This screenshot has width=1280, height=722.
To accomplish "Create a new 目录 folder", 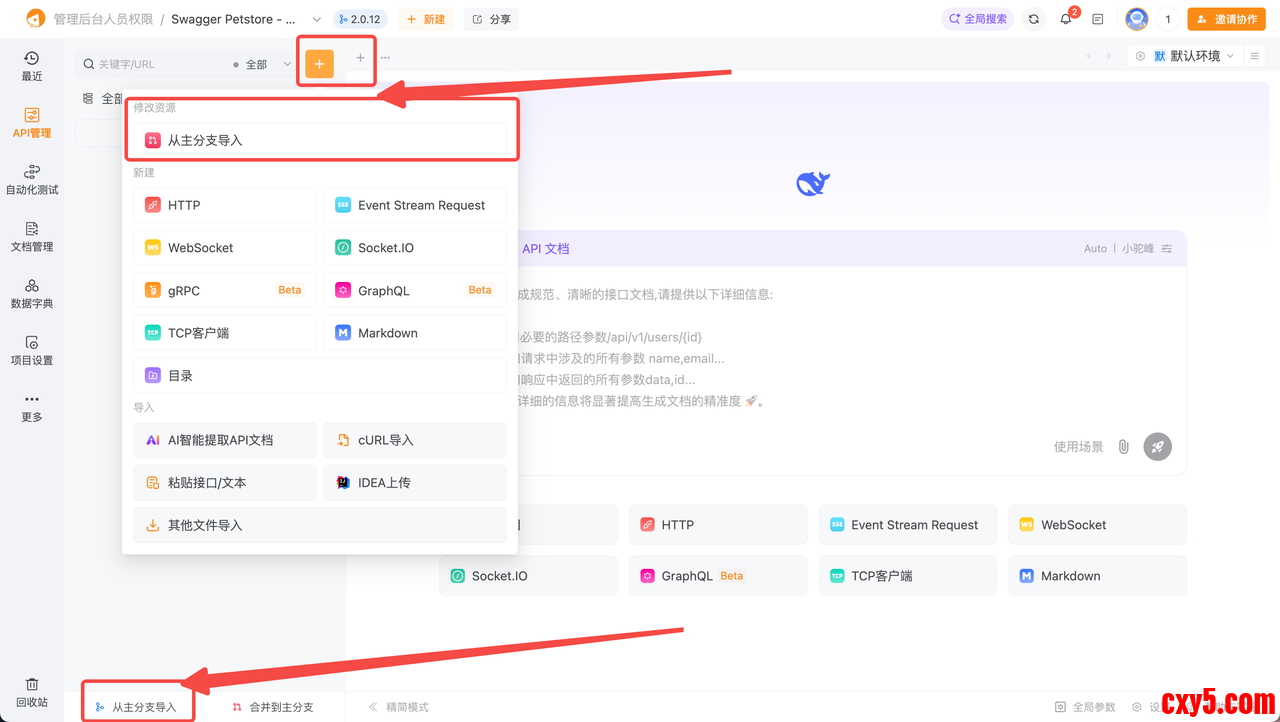I will [320, 376].
